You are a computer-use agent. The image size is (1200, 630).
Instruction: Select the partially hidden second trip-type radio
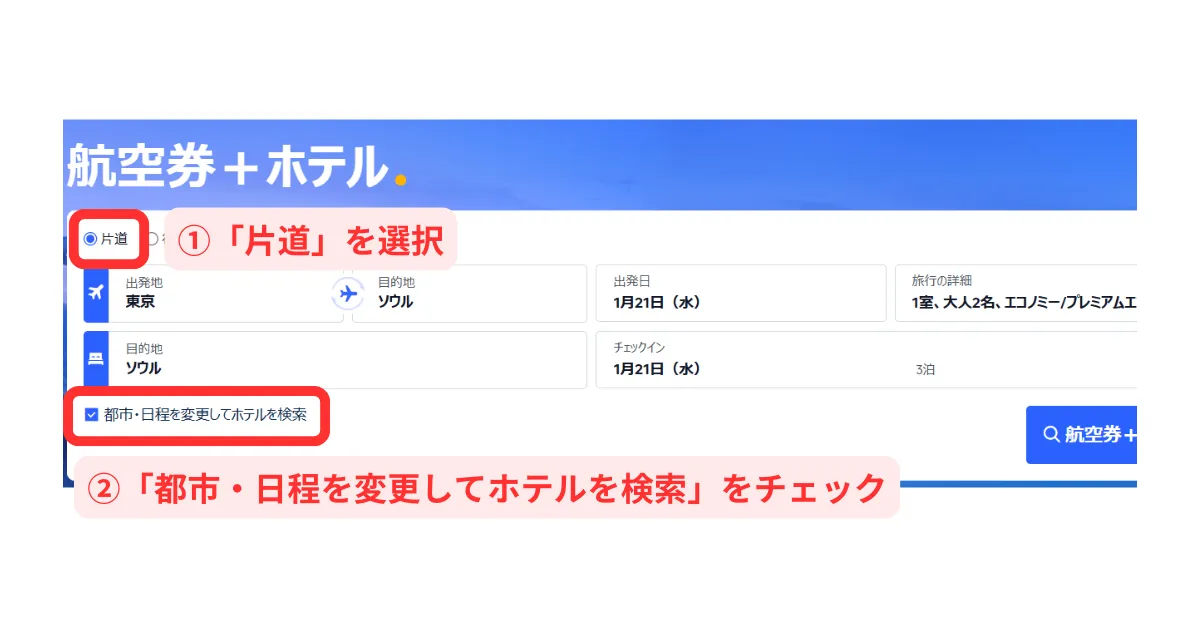coord(153,239)
